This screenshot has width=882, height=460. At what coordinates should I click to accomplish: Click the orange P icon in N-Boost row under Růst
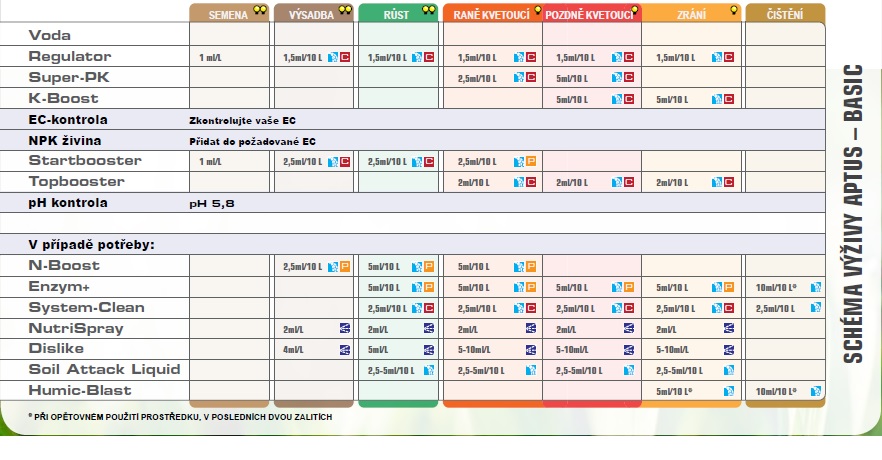[429, 267]
